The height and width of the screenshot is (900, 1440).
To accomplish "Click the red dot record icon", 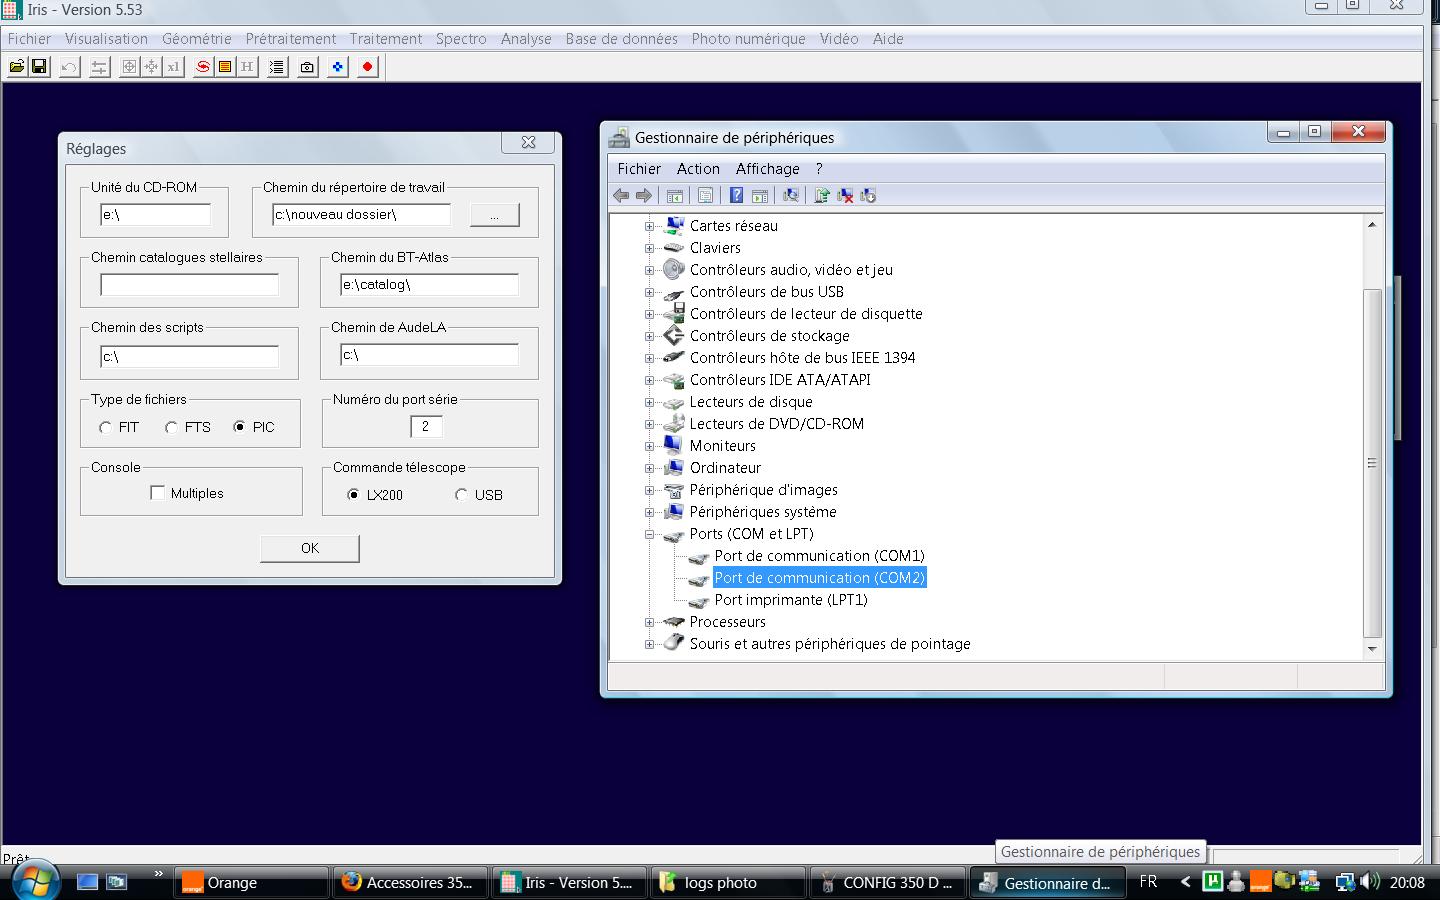I will coord(368,67).
